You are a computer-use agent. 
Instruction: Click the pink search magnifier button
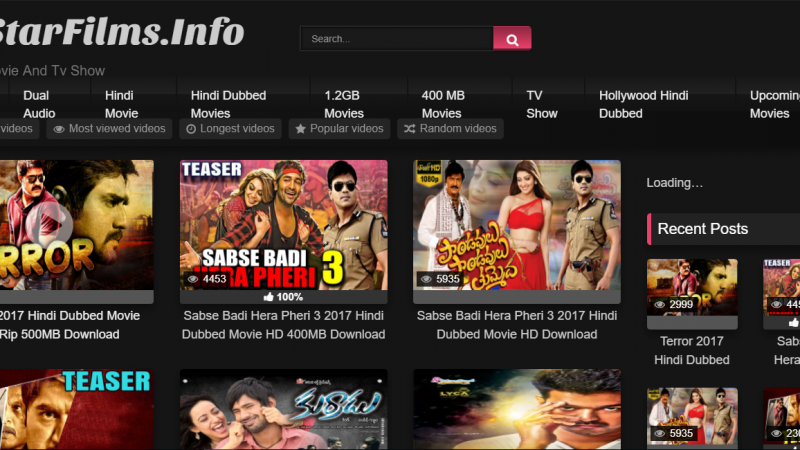(512, 39)
